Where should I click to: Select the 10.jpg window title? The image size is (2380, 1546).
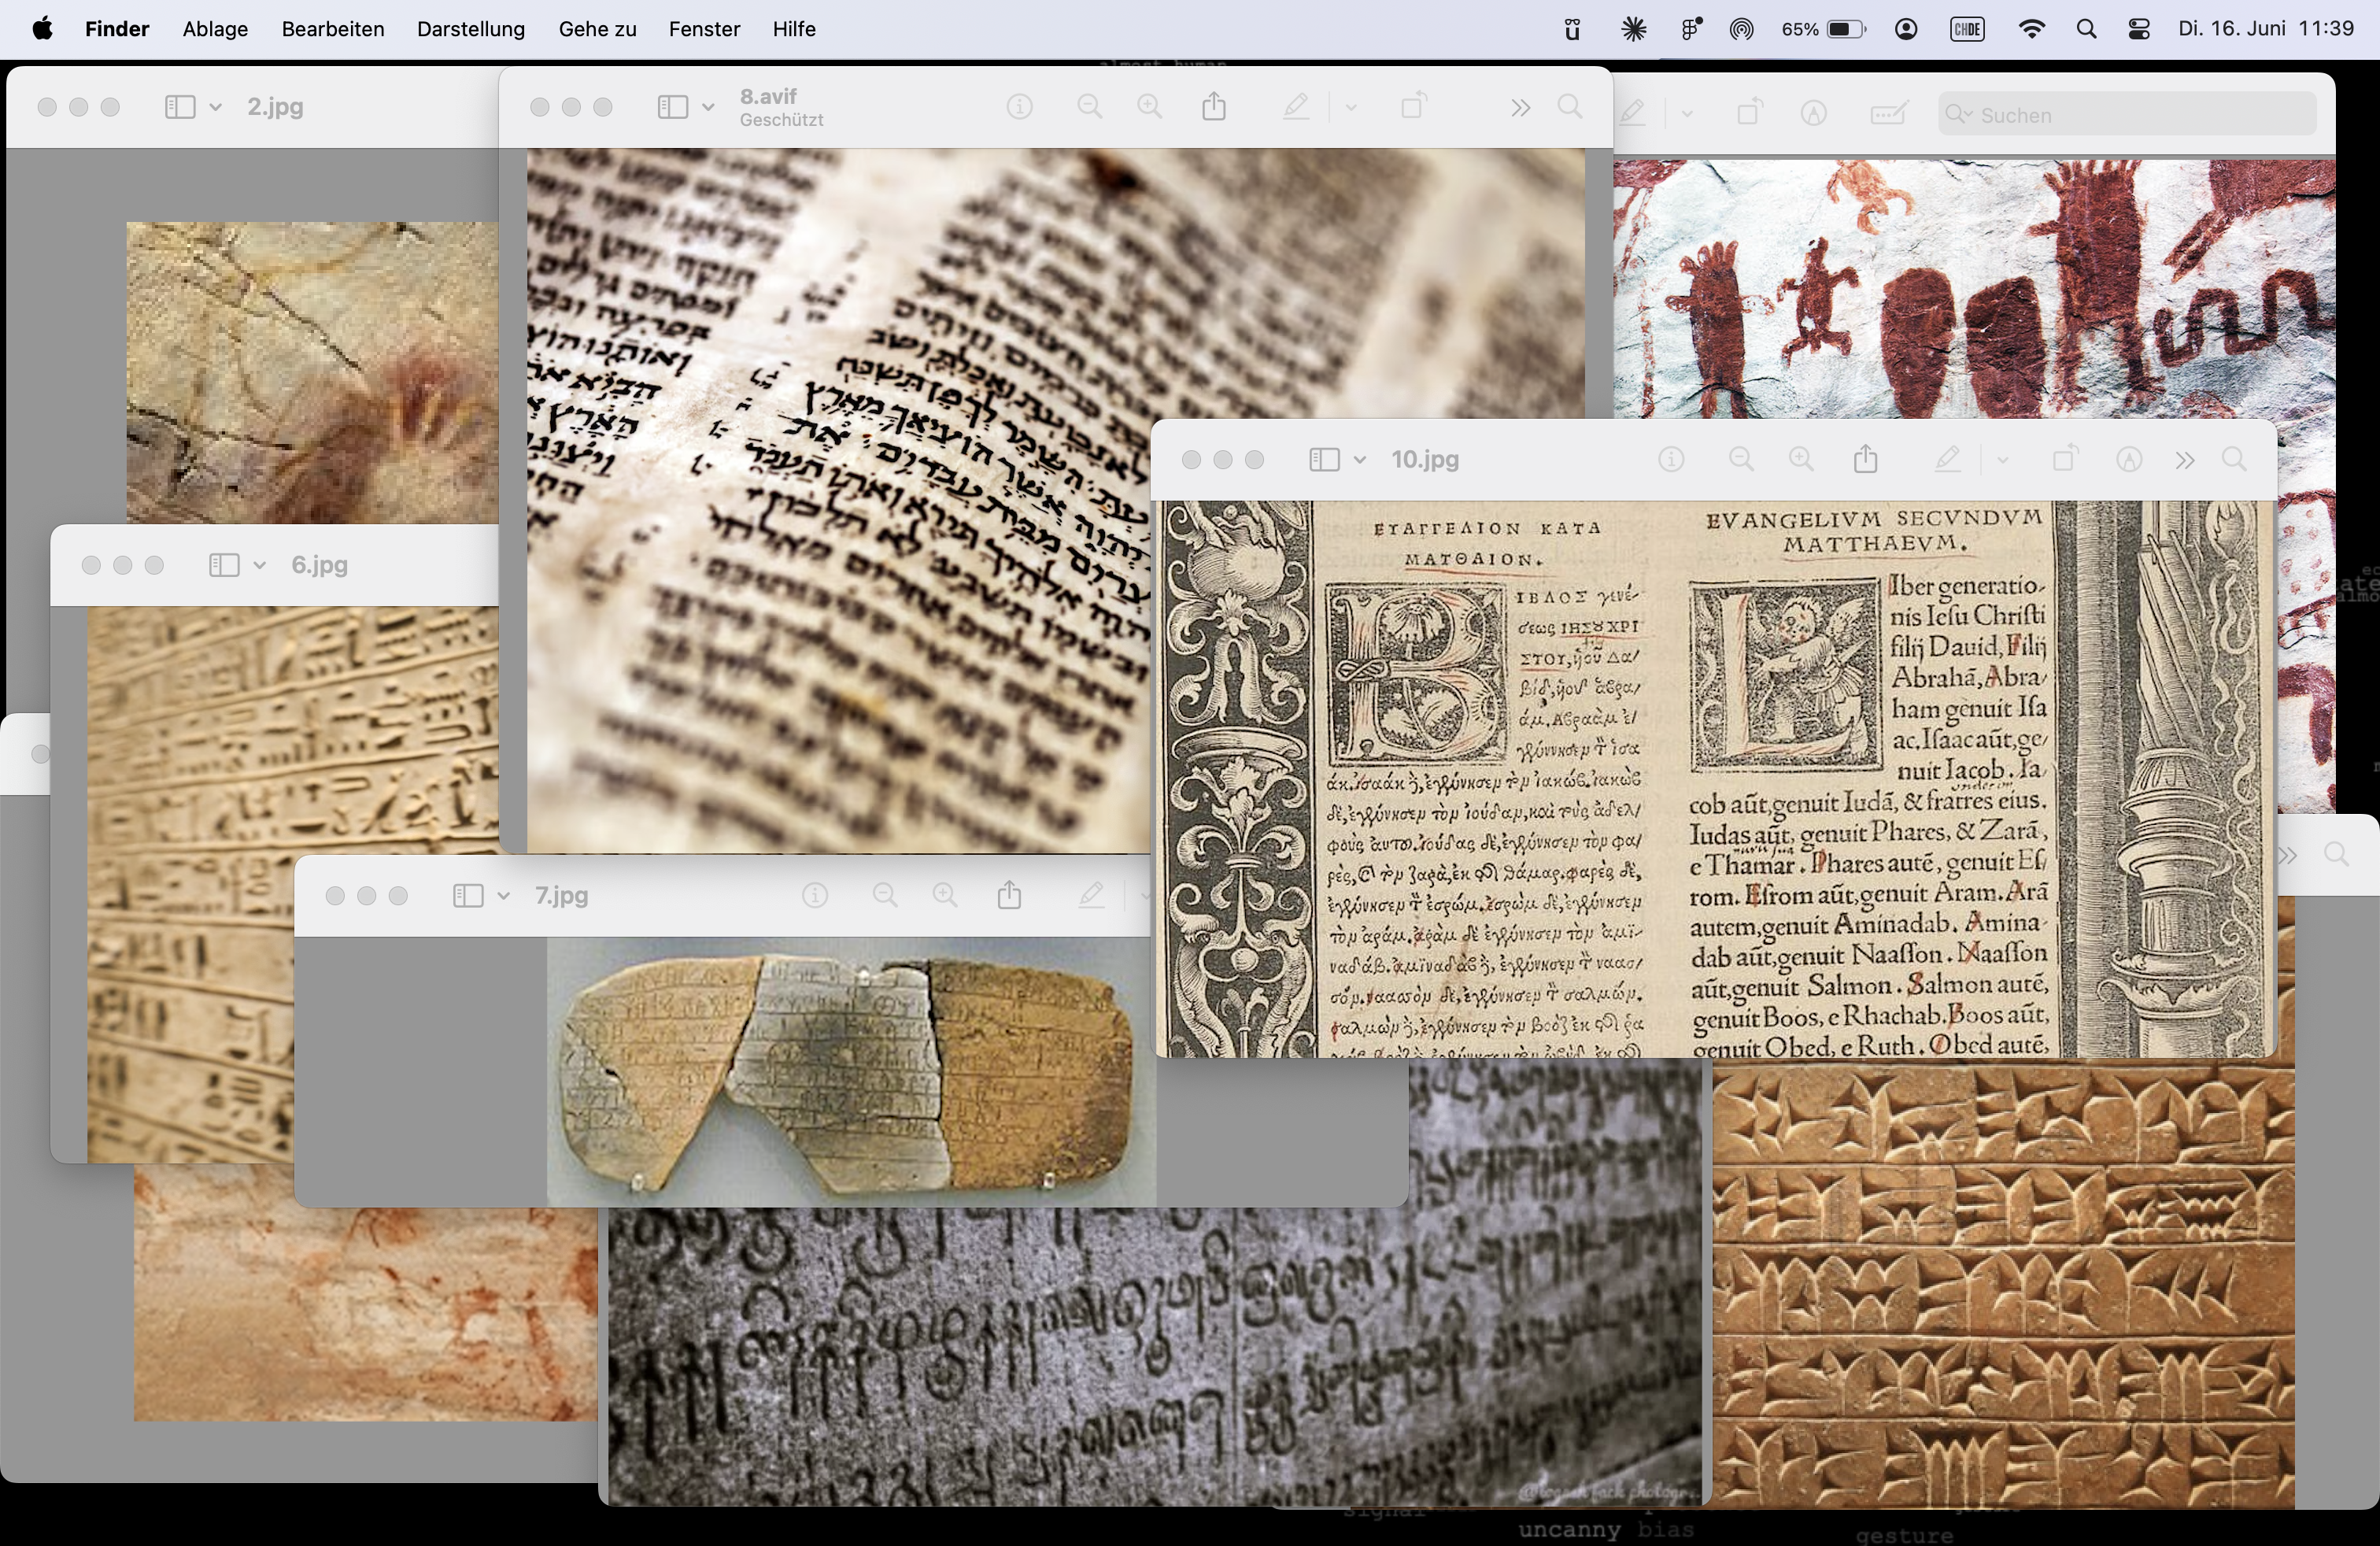coord(1425,459)
